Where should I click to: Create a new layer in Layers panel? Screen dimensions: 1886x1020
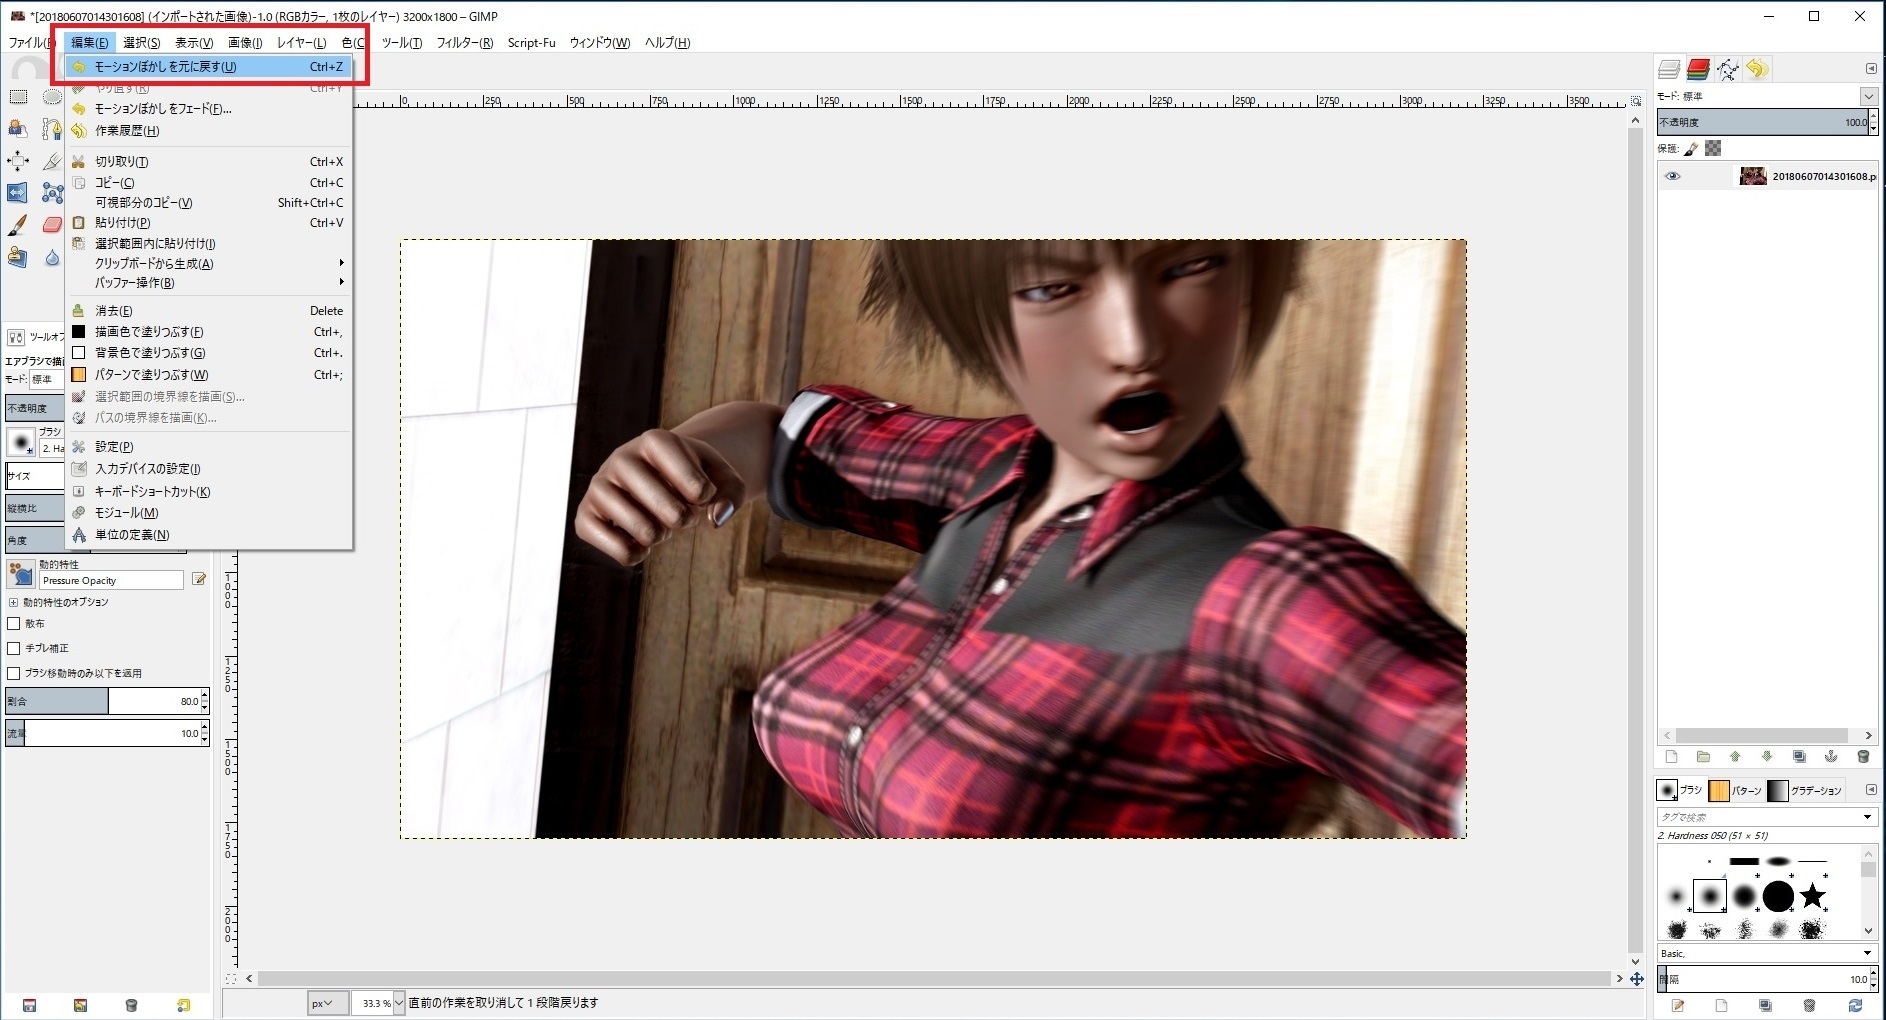pyautogui.click(x=1671, y=757)
